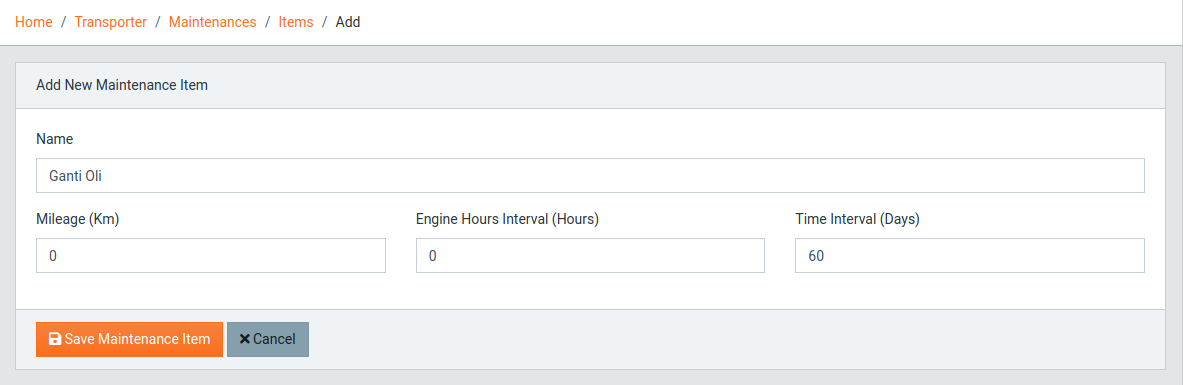1183x385 pixels.
Task: Click the Engine Hours Interval (Hours) label
Action: (x=507, y=219)
